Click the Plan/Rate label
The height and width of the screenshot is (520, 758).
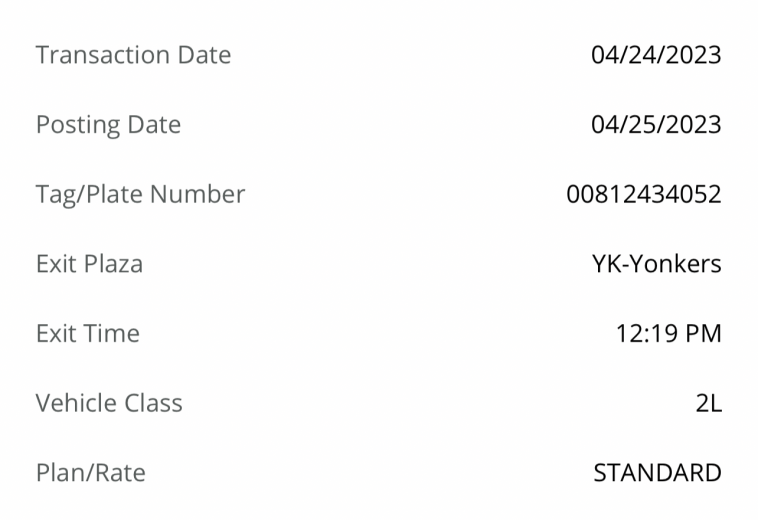90,473
